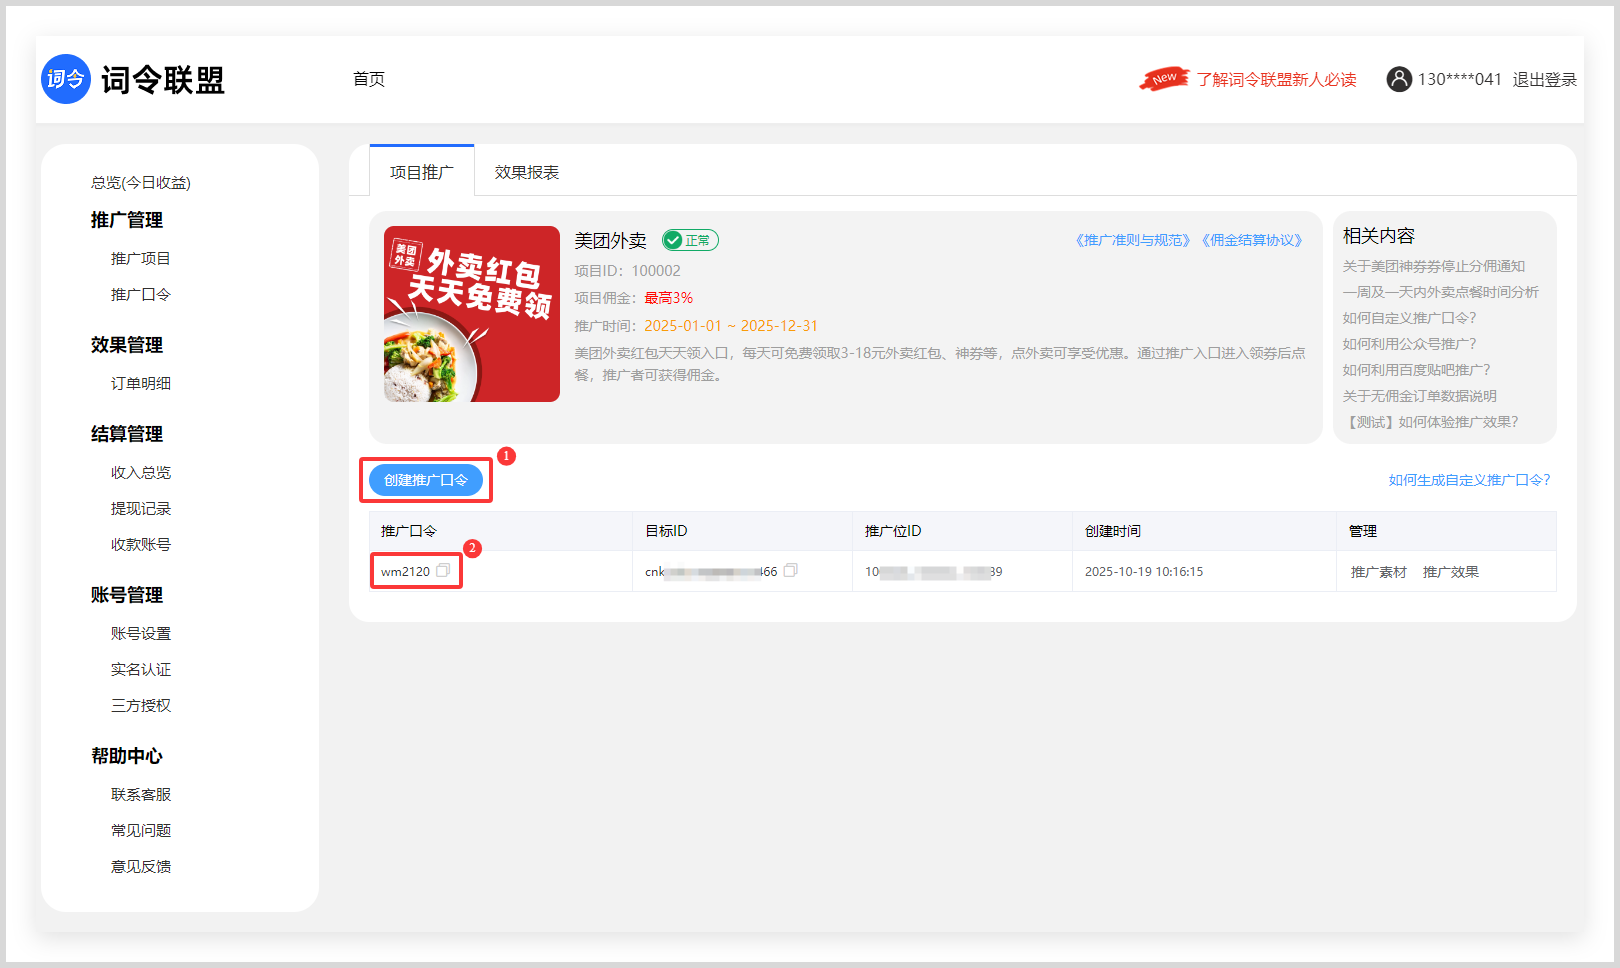Open 《佣金结算协议》 link
Screen dimensions: 1620x968
click(x=1251, y=240)
